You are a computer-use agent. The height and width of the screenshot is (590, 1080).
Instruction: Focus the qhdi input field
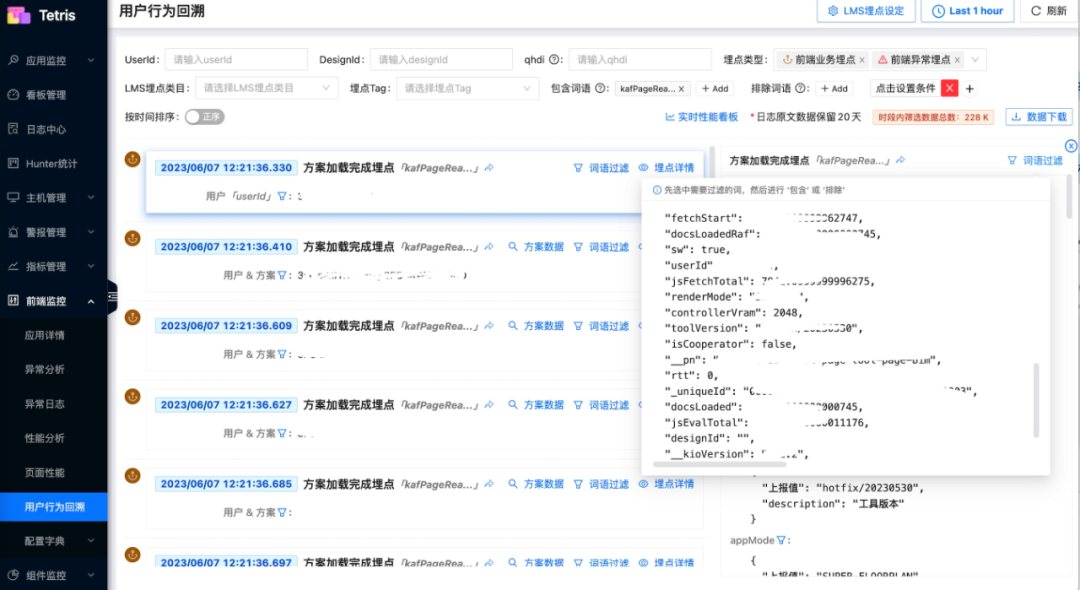640,60
